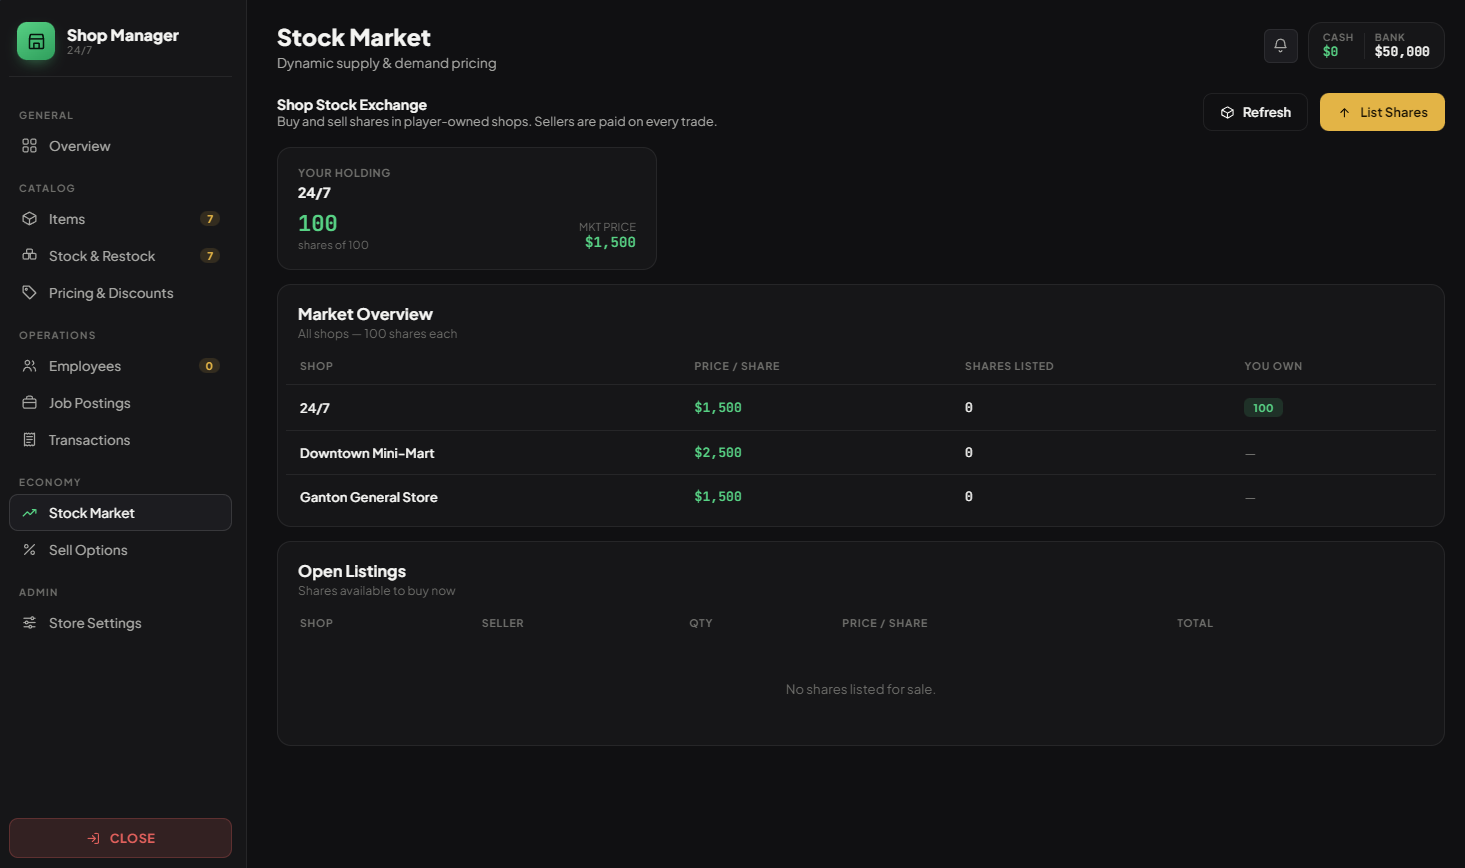Click the red CLOSE label

click(132, 838)
